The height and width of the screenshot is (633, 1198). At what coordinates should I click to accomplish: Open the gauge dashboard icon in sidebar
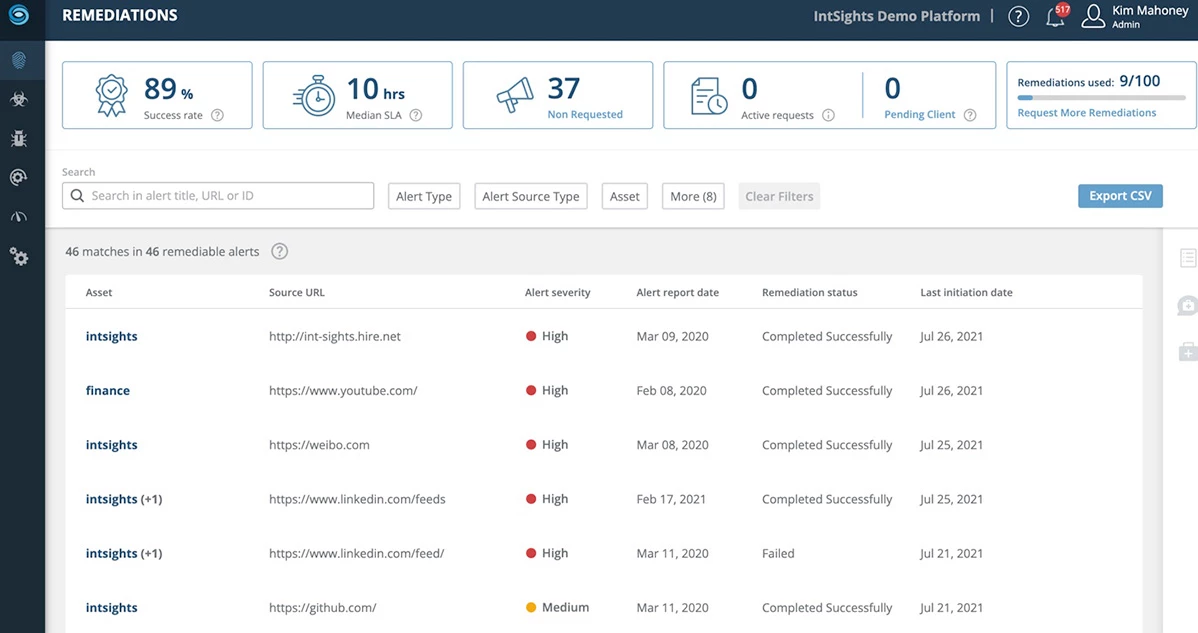tap(19, 217)
